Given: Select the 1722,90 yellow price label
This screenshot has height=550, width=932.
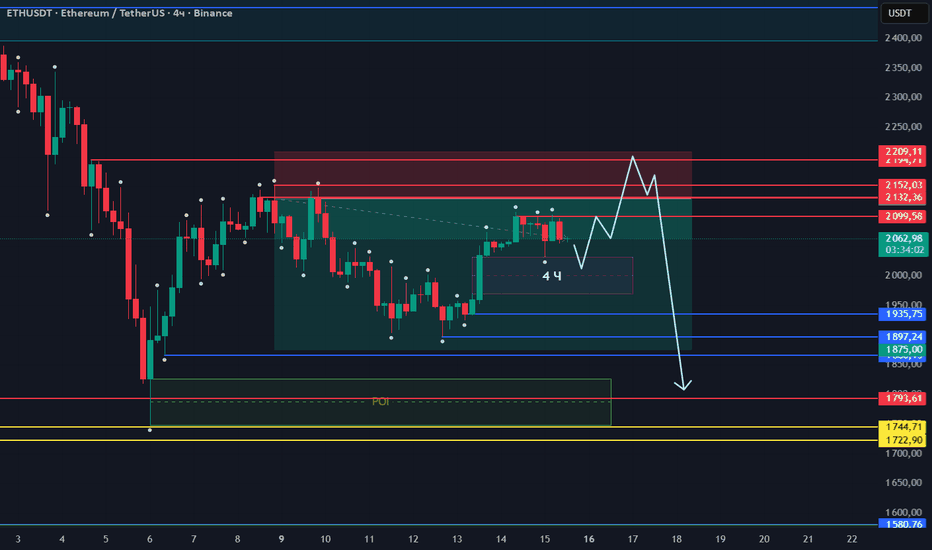Looking at the screenshot, I should point(903,440).
